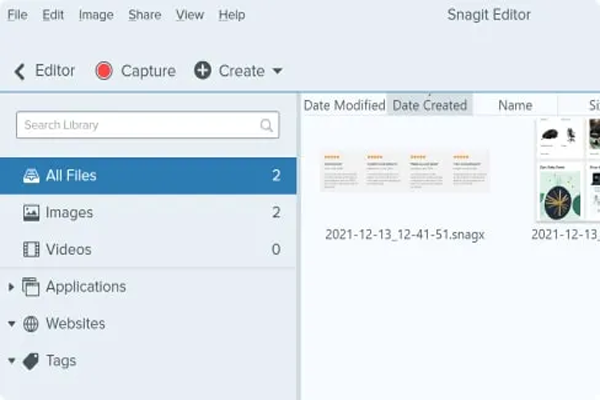Open the Create dropdown arrow
The height and width of the screenshot is (400, 600).
pyautogui.click(x=277, y=71)
